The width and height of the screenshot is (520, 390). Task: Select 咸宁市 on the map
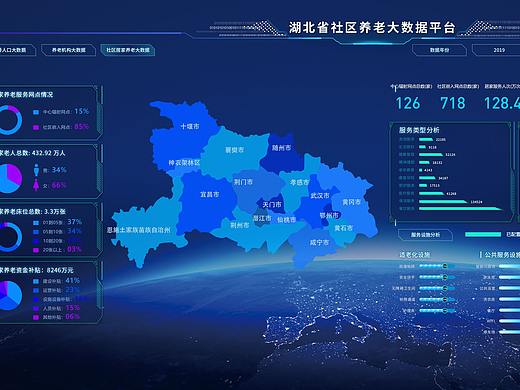click(x=319, y=243)
